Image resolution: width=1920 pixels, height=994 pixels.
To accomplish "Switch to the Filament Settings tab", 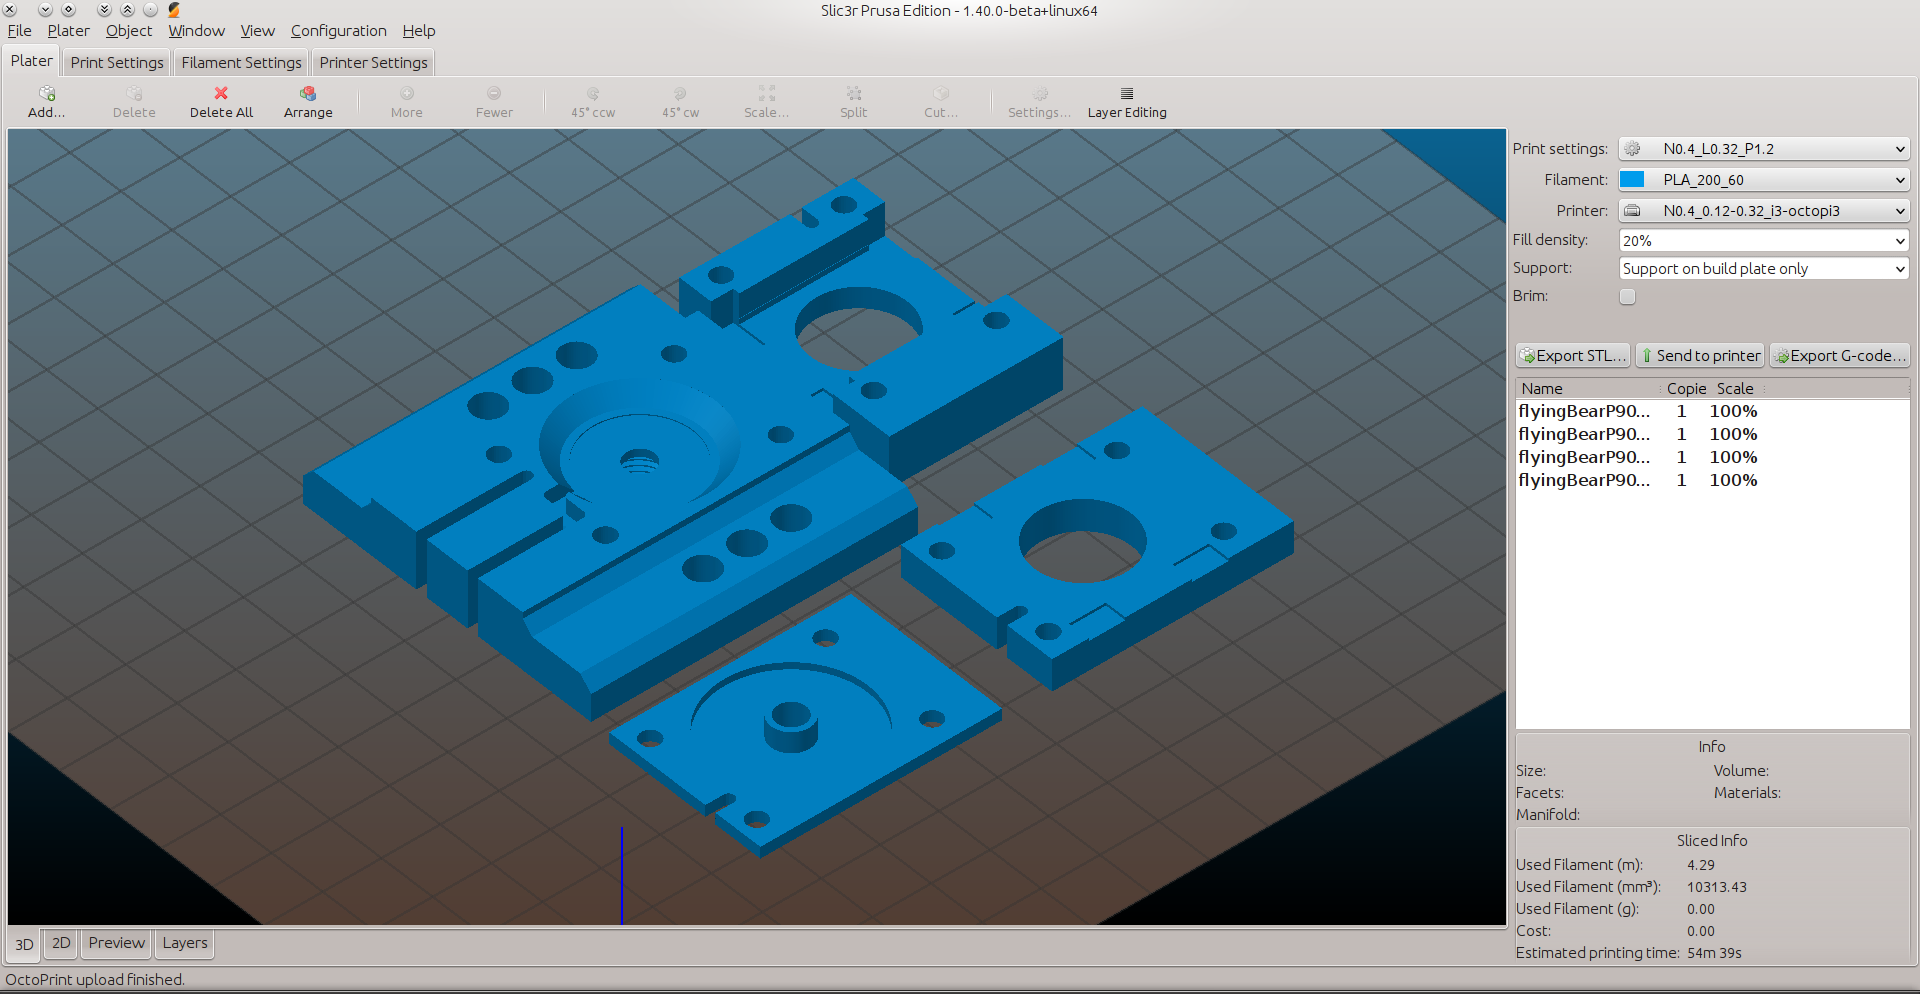I will (241, 63).
